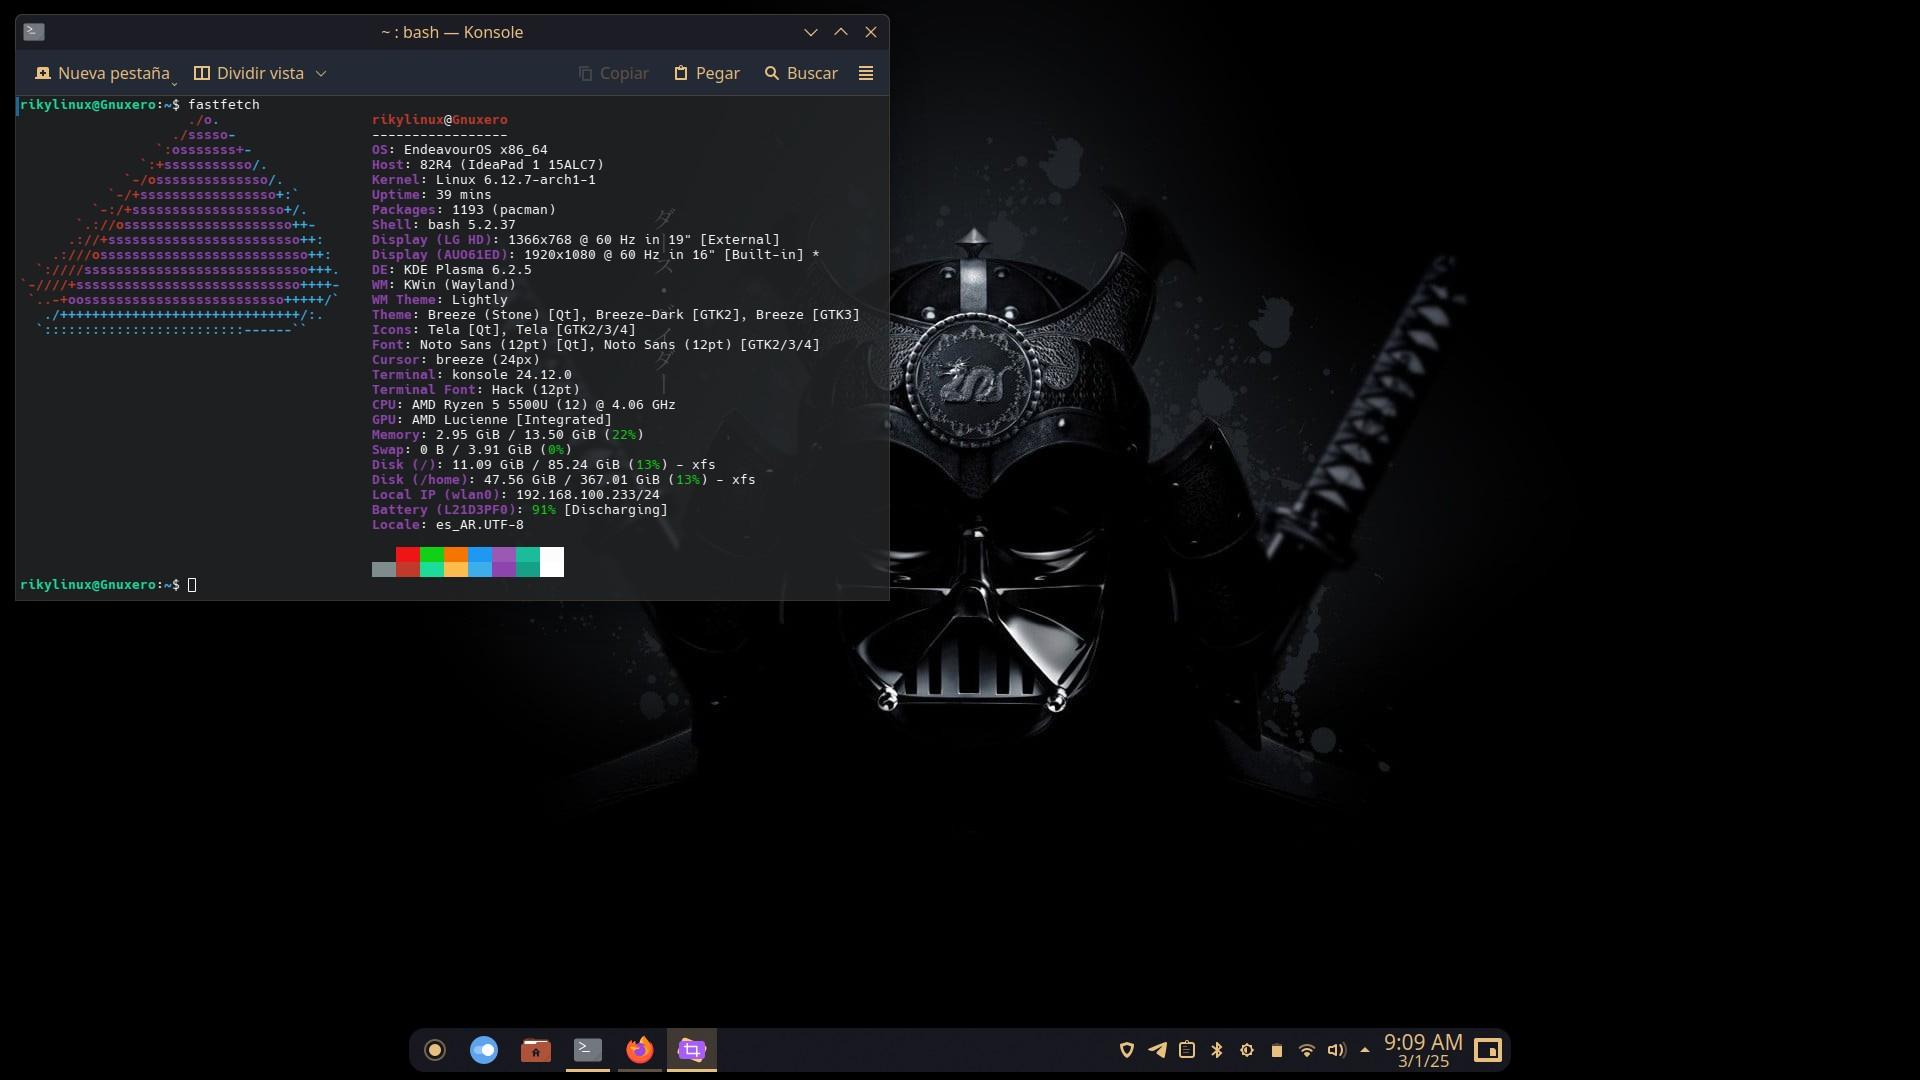Expand the Dividir vista dropdown arrow

pyautogui.click(x=321, y=73)
